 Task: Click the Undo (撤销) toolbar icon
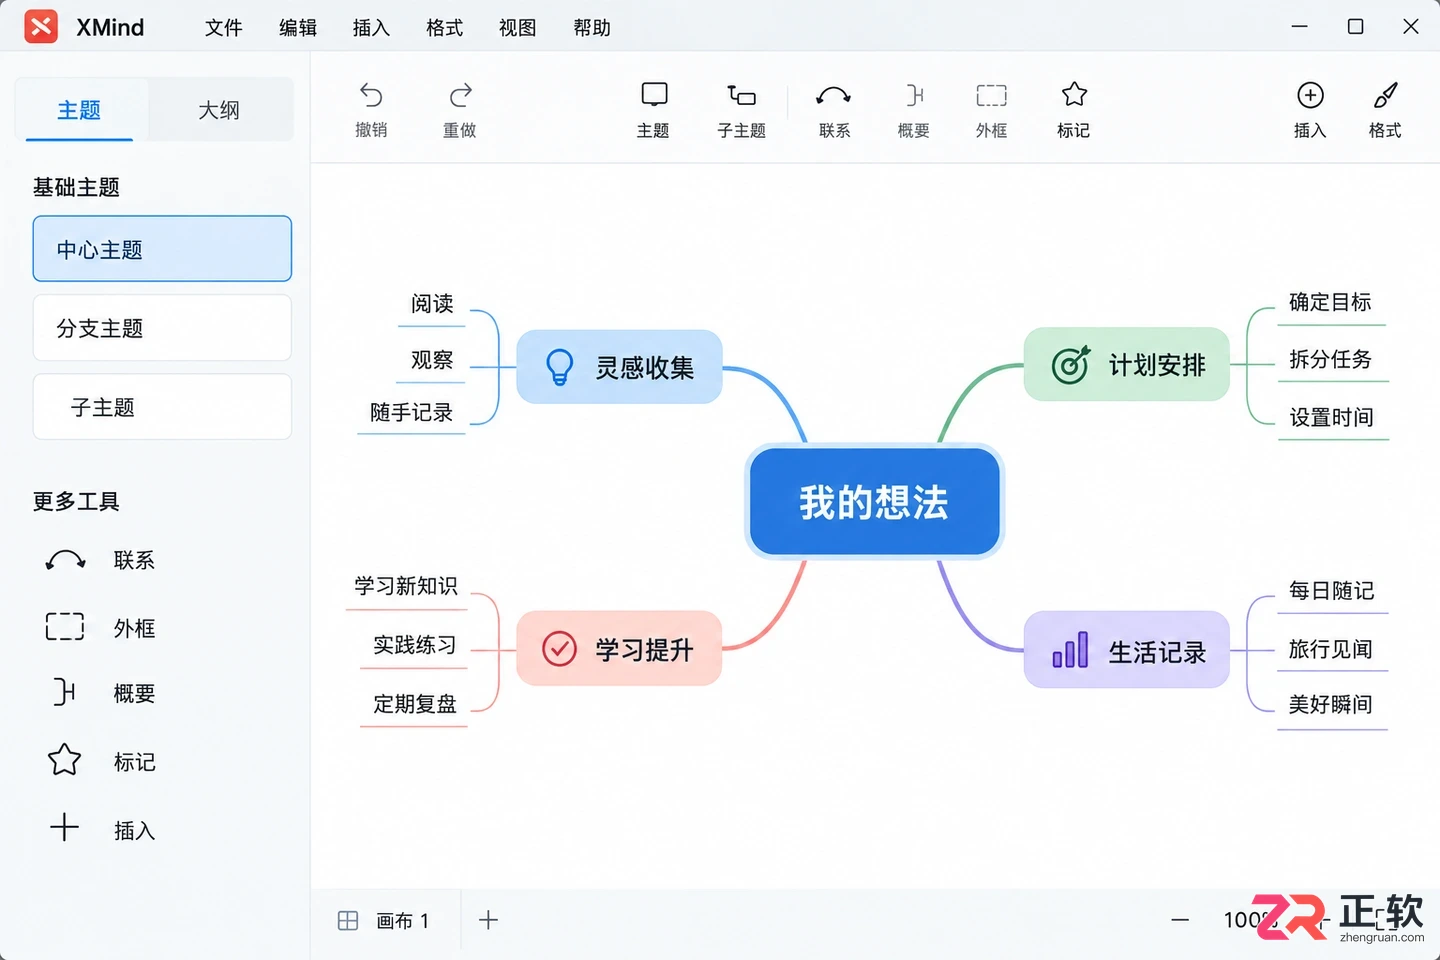(x=371, y=95)
